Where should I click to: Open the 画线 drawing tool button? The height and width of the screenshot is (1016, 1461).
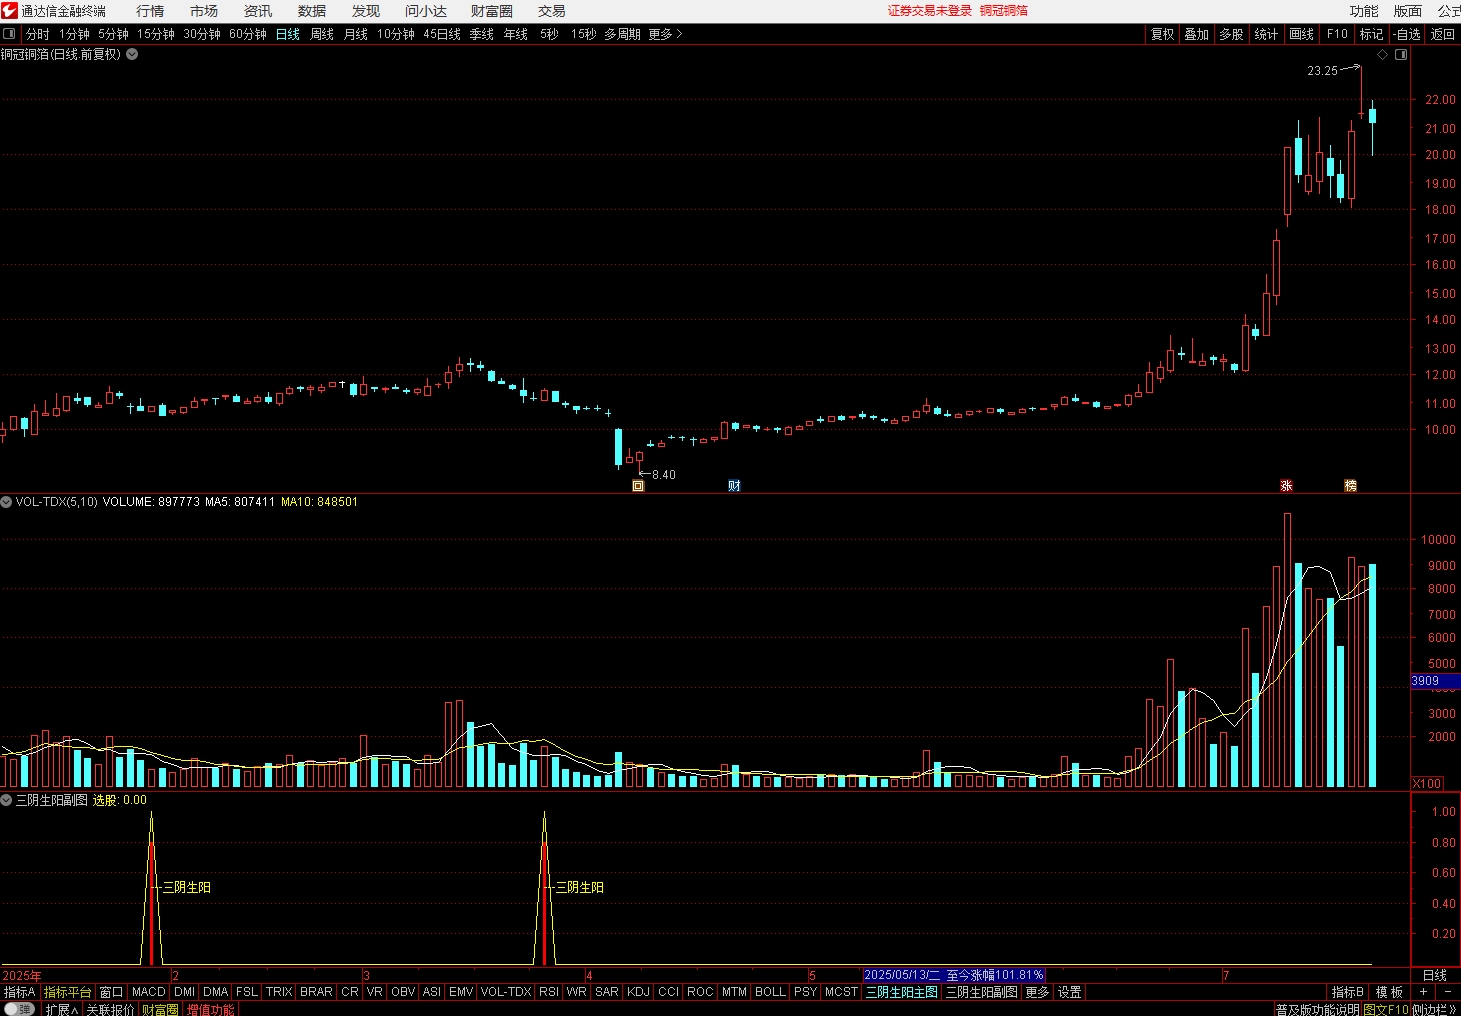(x=1302, y=34)
